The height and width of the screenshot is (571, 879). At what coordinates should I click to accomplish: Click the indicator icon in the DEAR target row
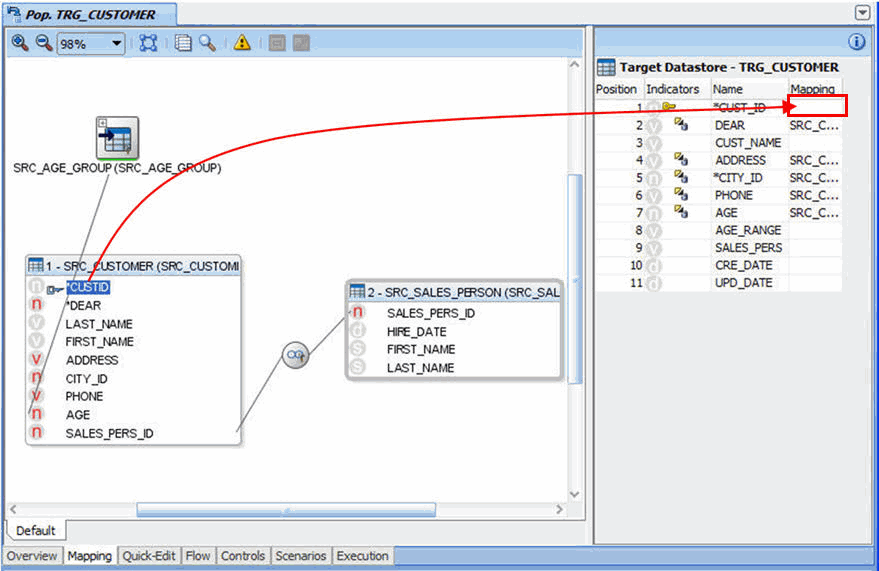point(681,124)
